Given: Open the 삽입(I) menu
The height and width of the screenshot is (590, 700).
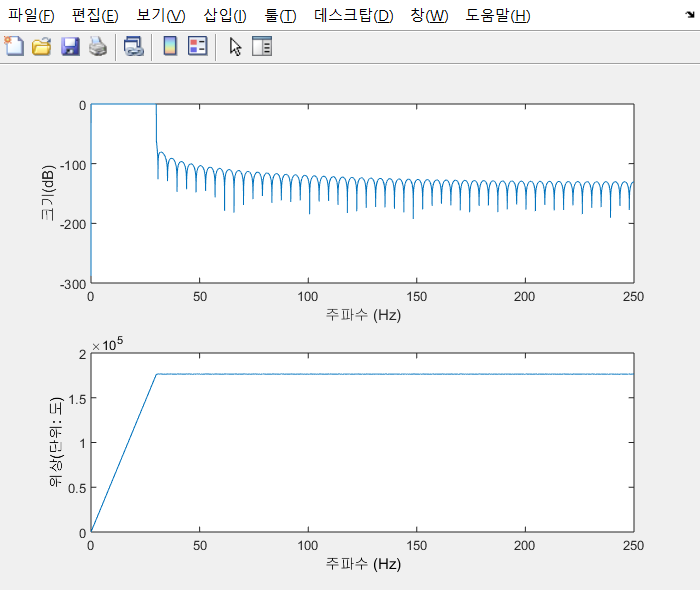Looking at the screenshot, I should [225, 16].
